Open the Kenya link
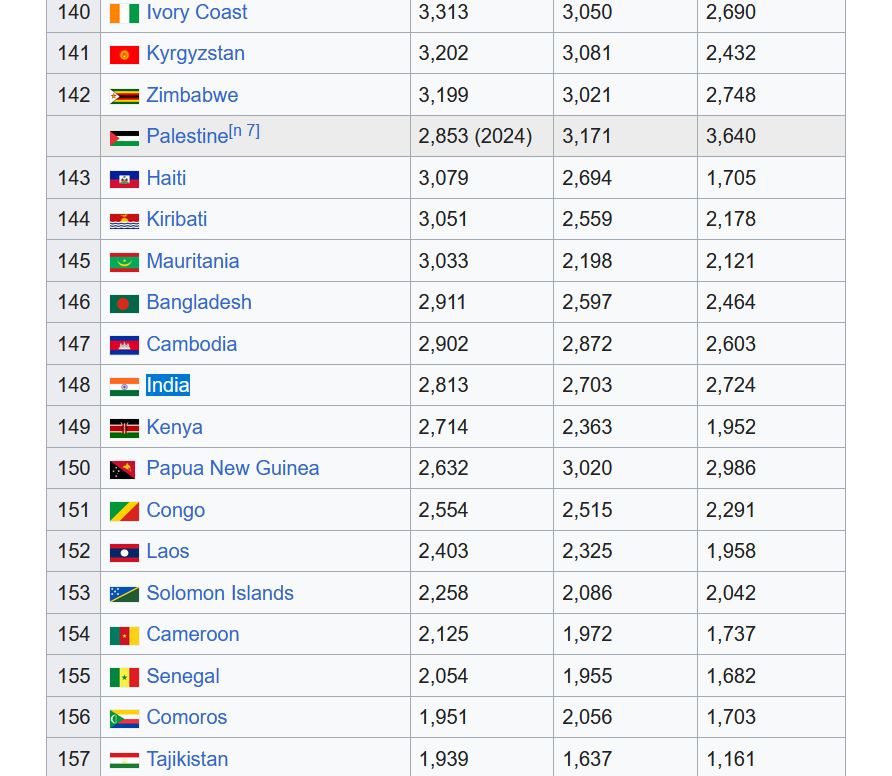Viewport: 892px width, 776px height. coord(174,427)
